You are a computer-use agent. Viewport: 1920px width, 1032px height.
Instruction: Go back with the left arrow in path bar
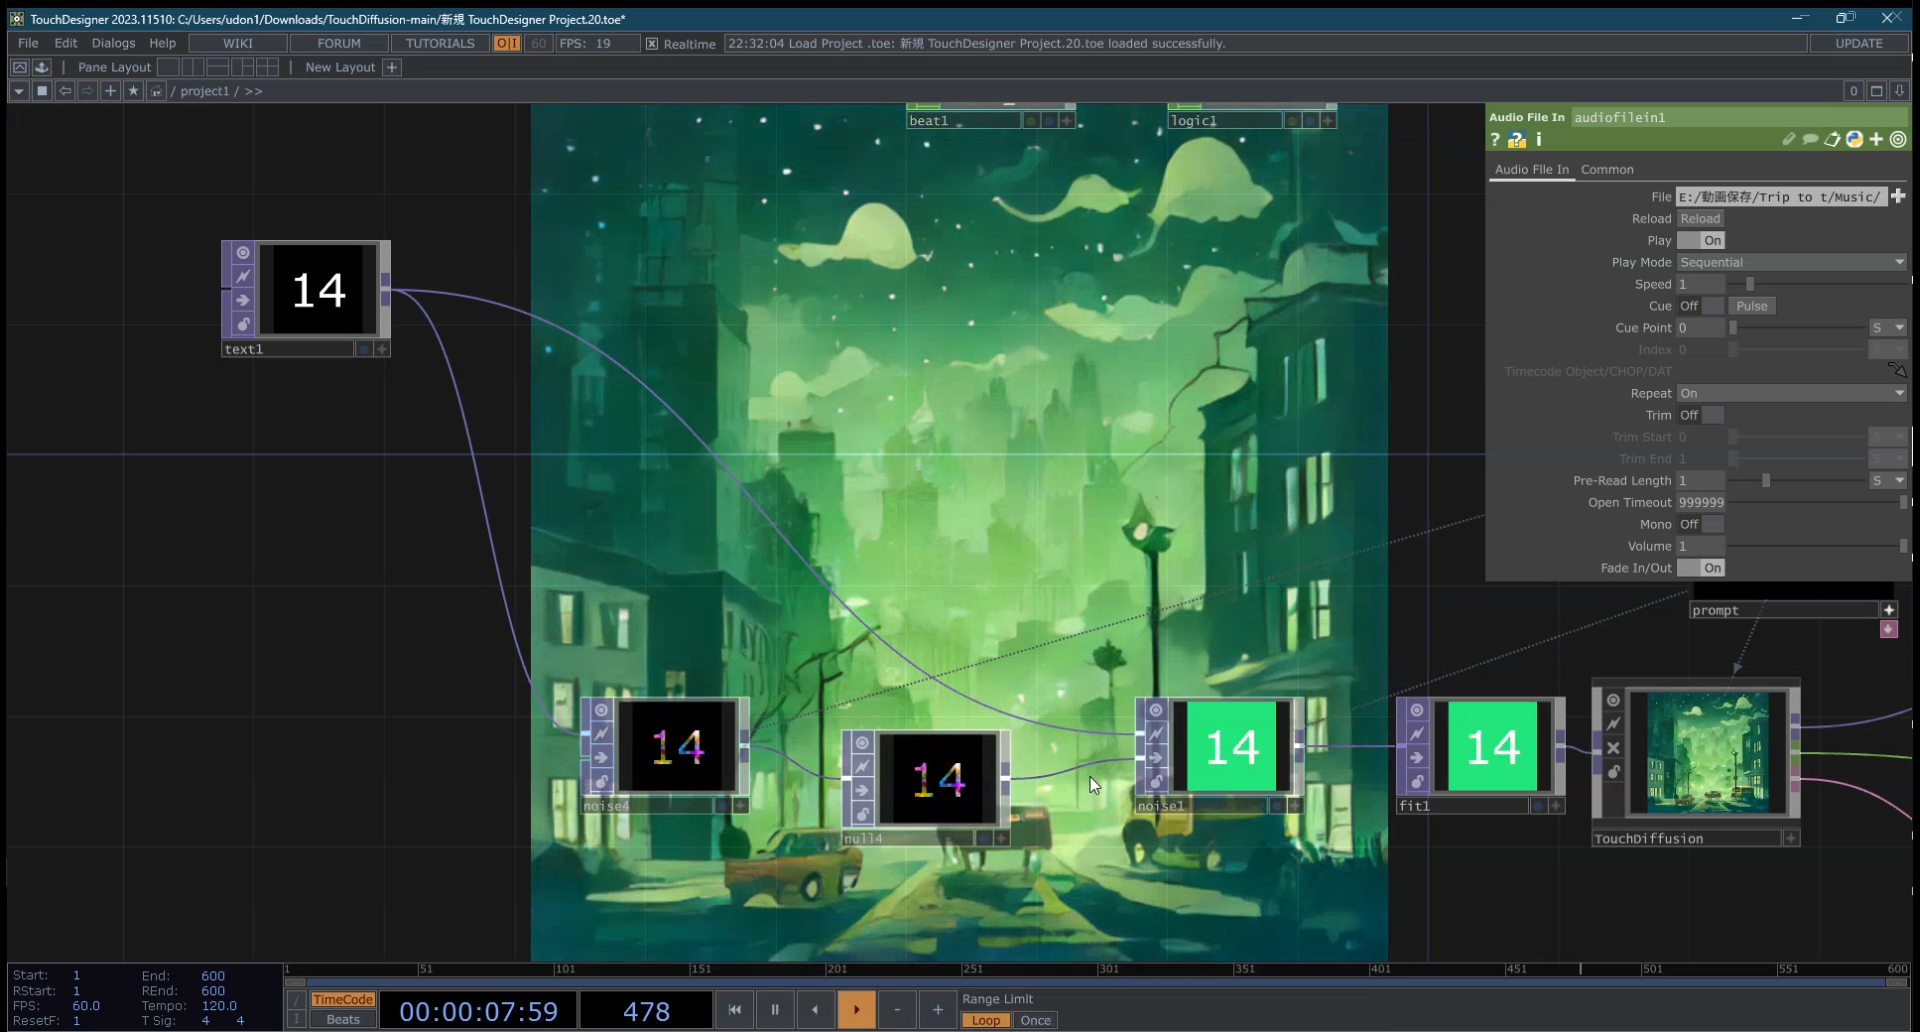65,91
